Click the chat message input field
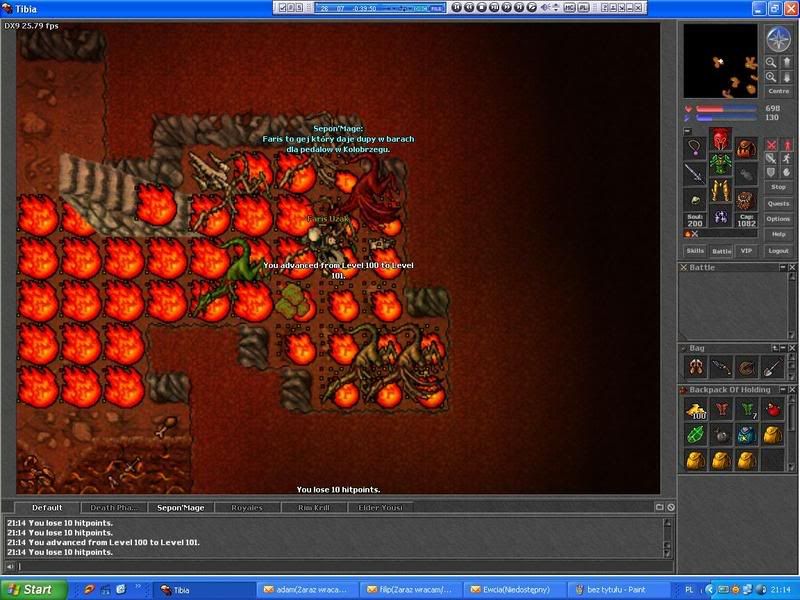Viewport: 800px width, 600px height. (x=345, y=566)
